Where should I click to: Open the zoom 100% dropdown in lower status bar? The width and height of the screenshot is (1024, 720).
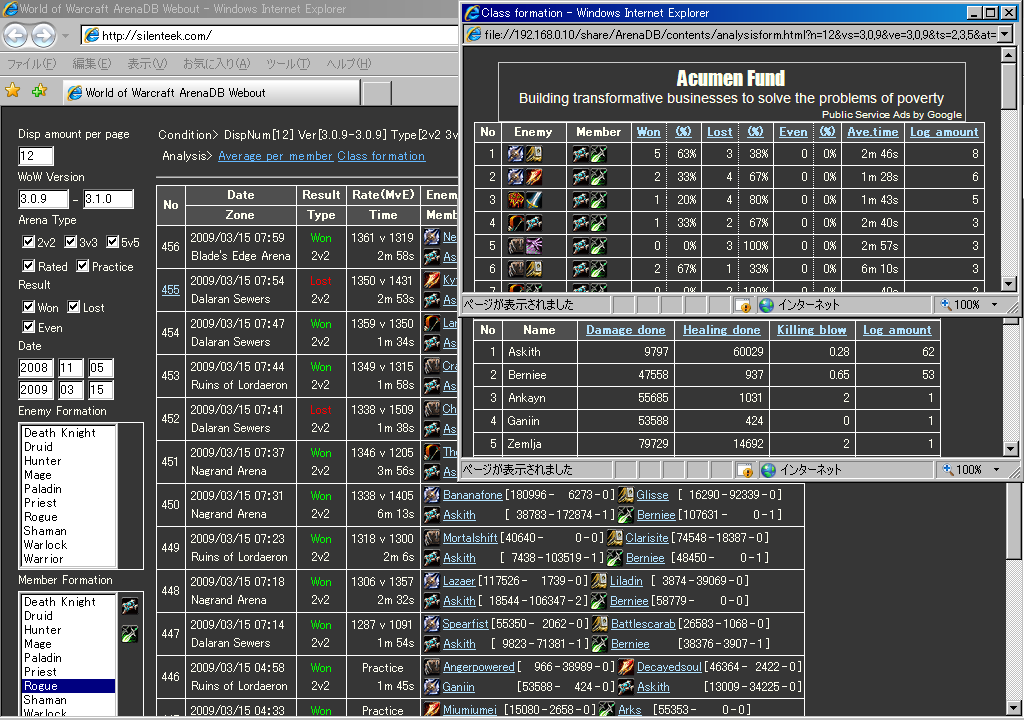pos(997,469)
